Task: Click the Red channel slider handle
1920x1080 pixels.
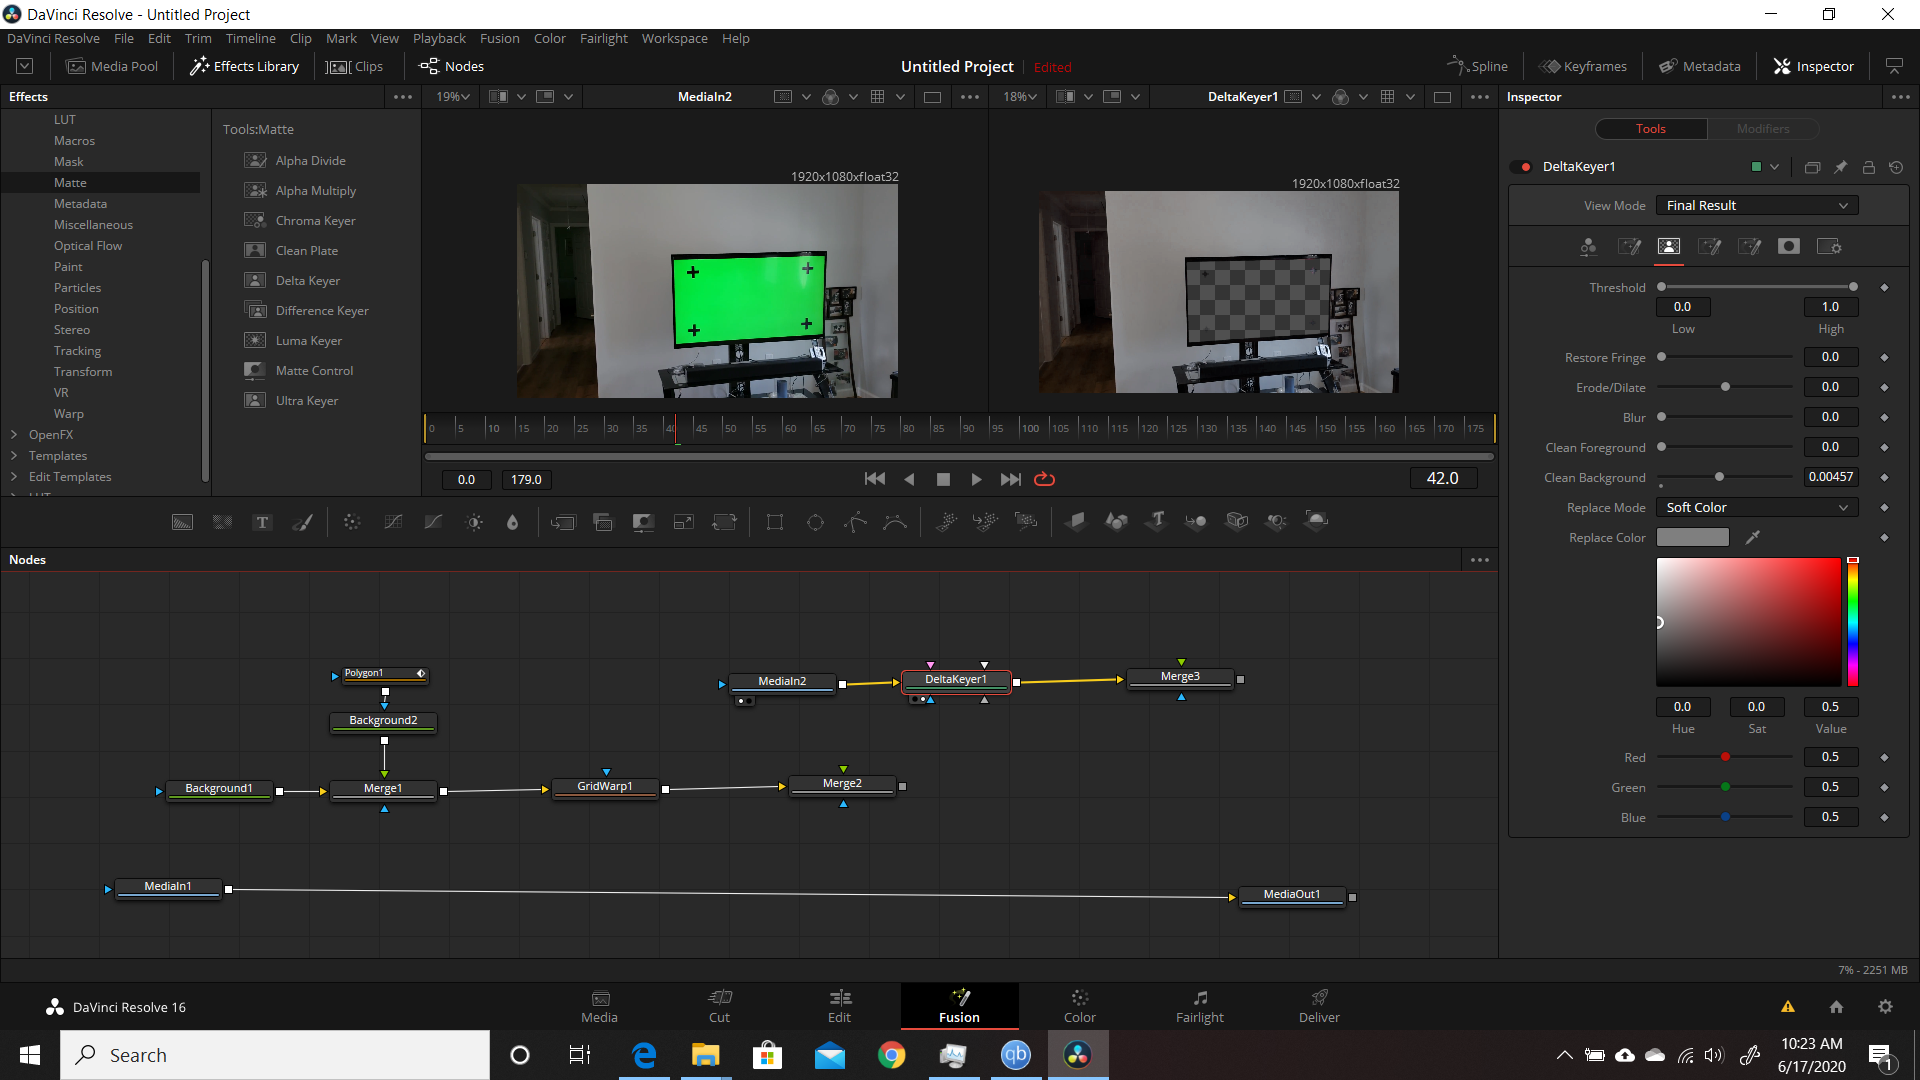Action: (x=1725, y=757)
